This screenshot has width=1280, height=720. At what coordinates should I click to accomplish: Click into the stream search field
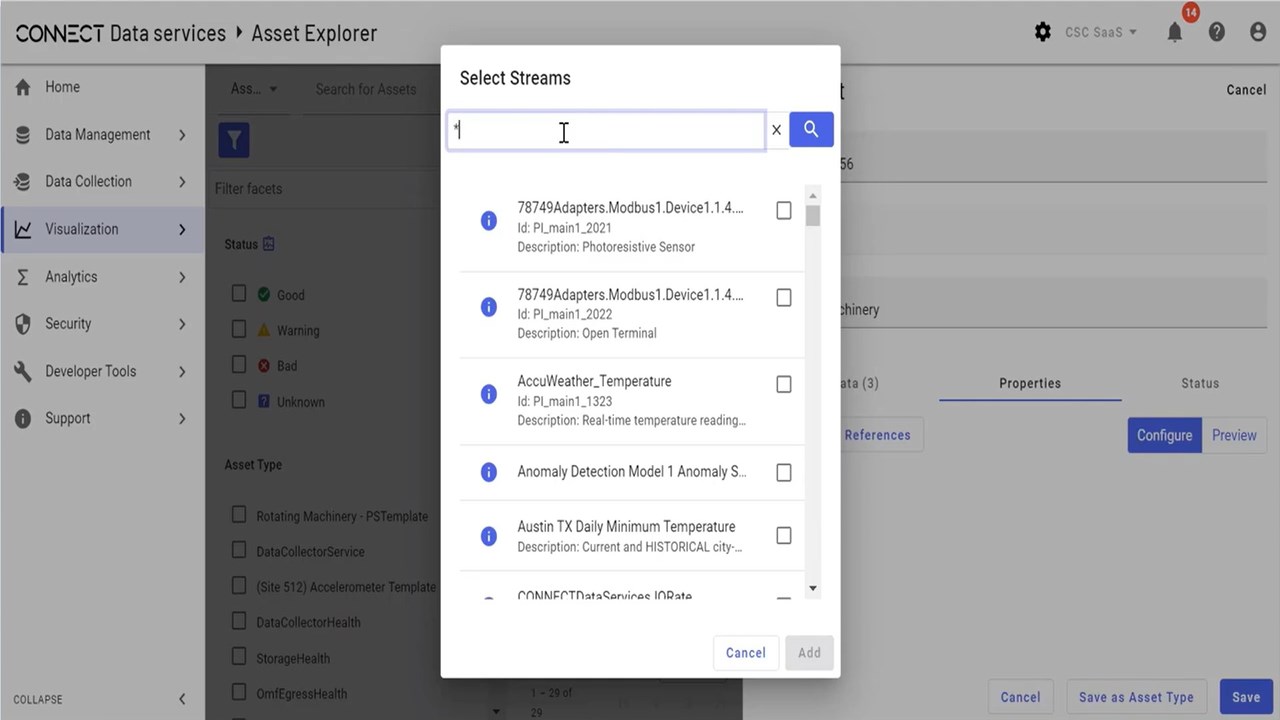(606, 130)
